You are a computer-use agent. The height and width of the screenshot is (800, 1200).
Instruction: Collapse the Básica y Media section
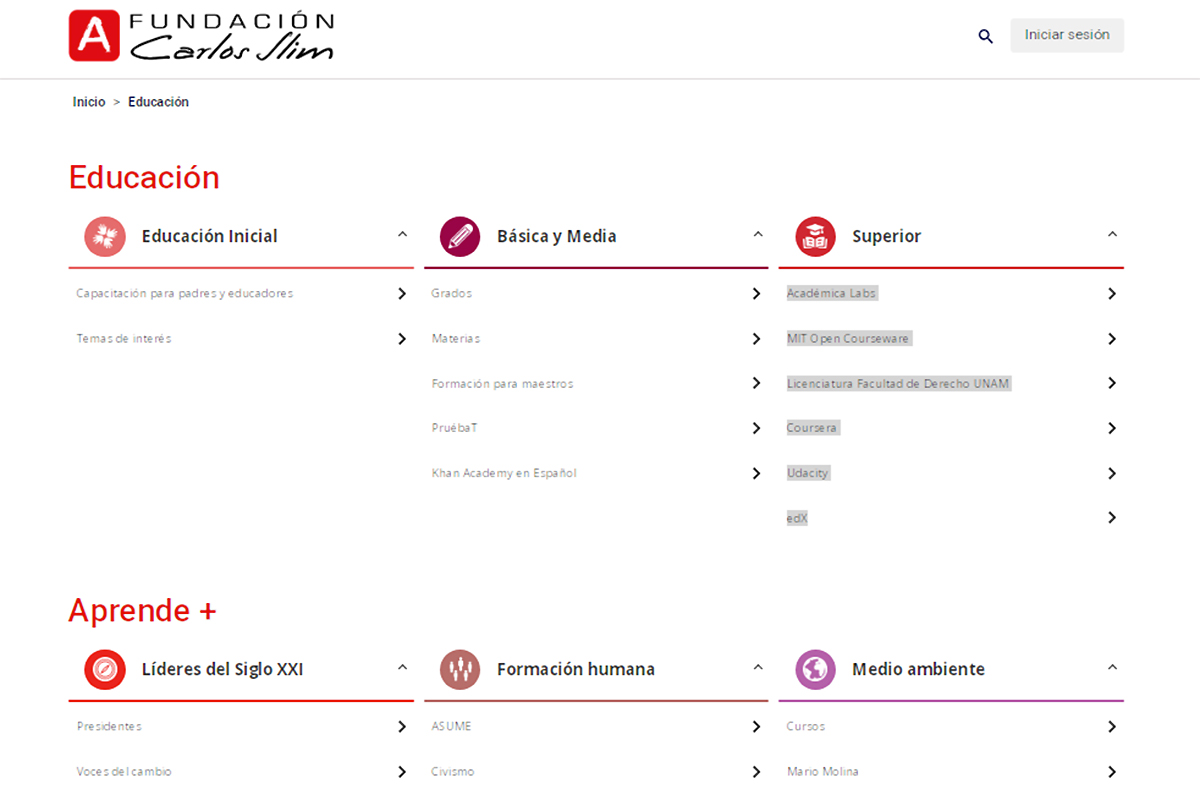click(x=757, y=235)
